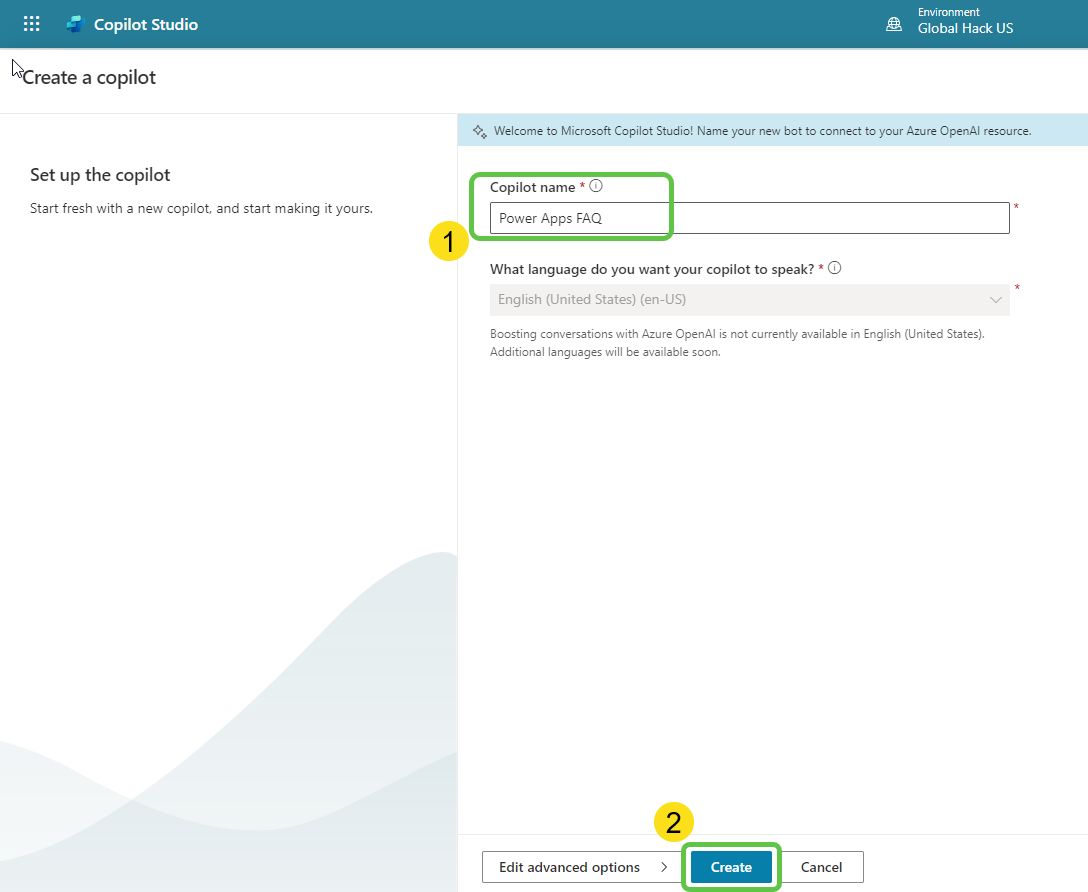1088x892 pixels.
Task: Click the Environment globe icon
Action: [x=894, y=24]
